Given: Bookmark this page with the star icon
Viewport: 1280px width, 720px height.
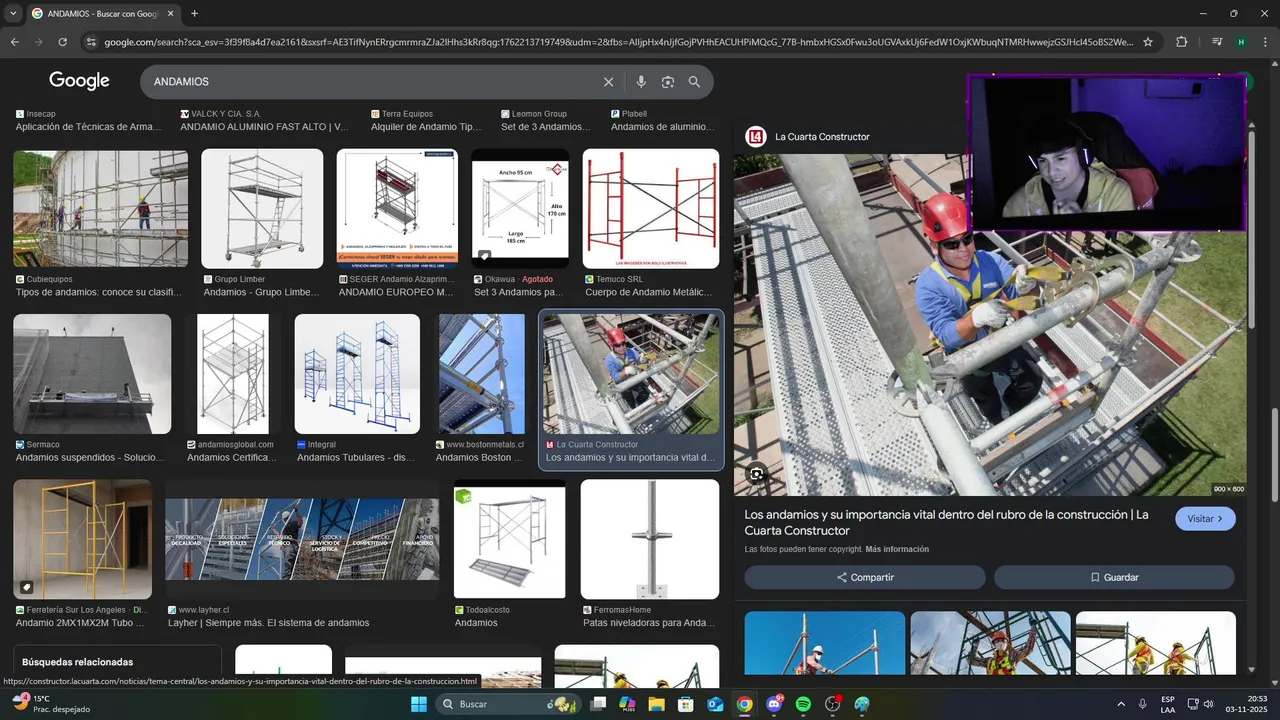Looking at the screenshot, I should [x=1148, y=42].
